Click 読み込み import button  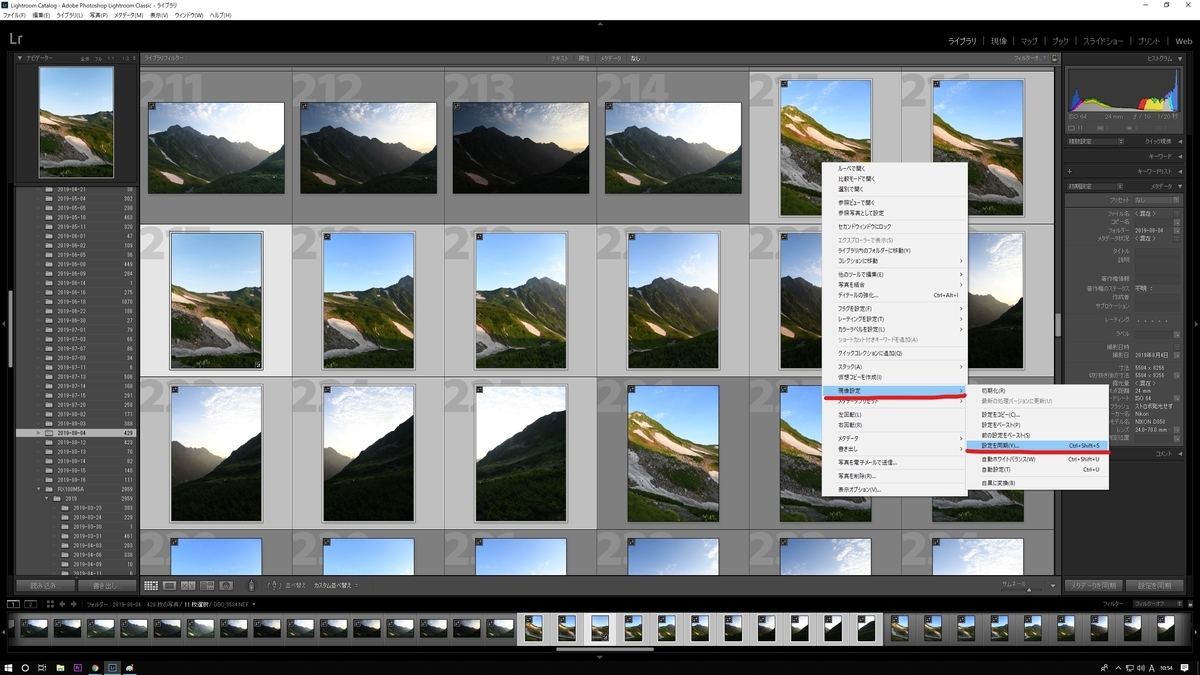pos(44,585)
